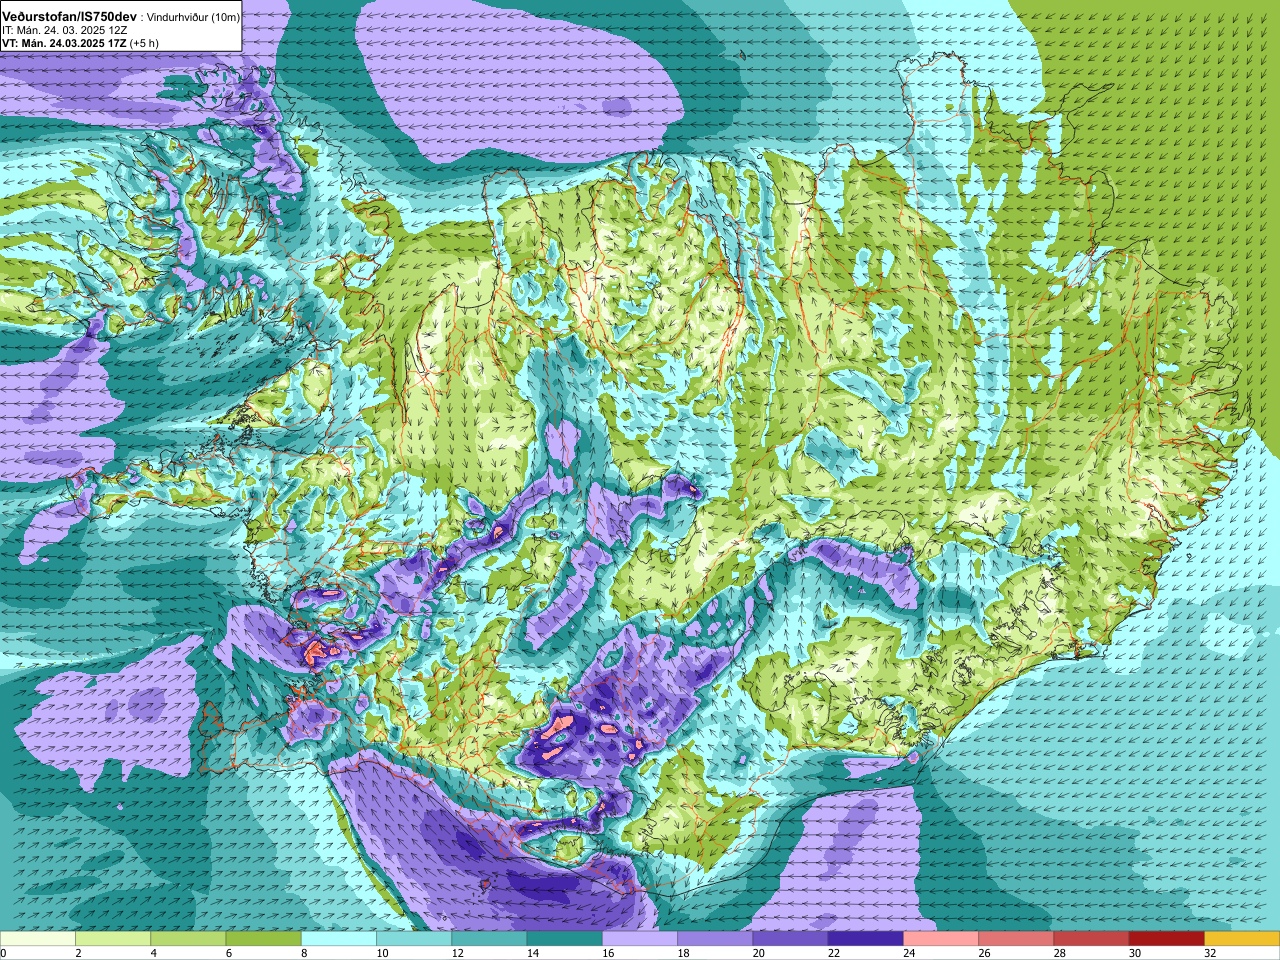
Task: Click the Veðurstofan/IS750dev title text
Action: [69, 17]
